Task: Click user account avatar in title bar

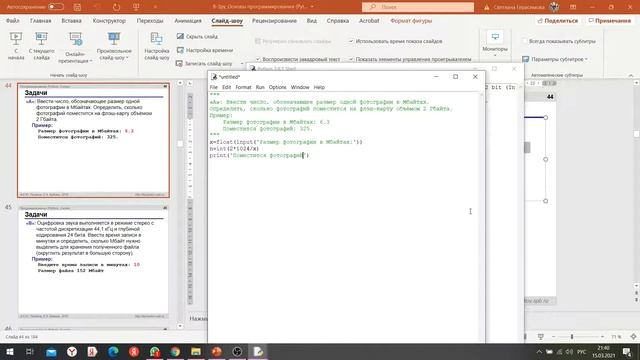Action: tap(554, 7)
